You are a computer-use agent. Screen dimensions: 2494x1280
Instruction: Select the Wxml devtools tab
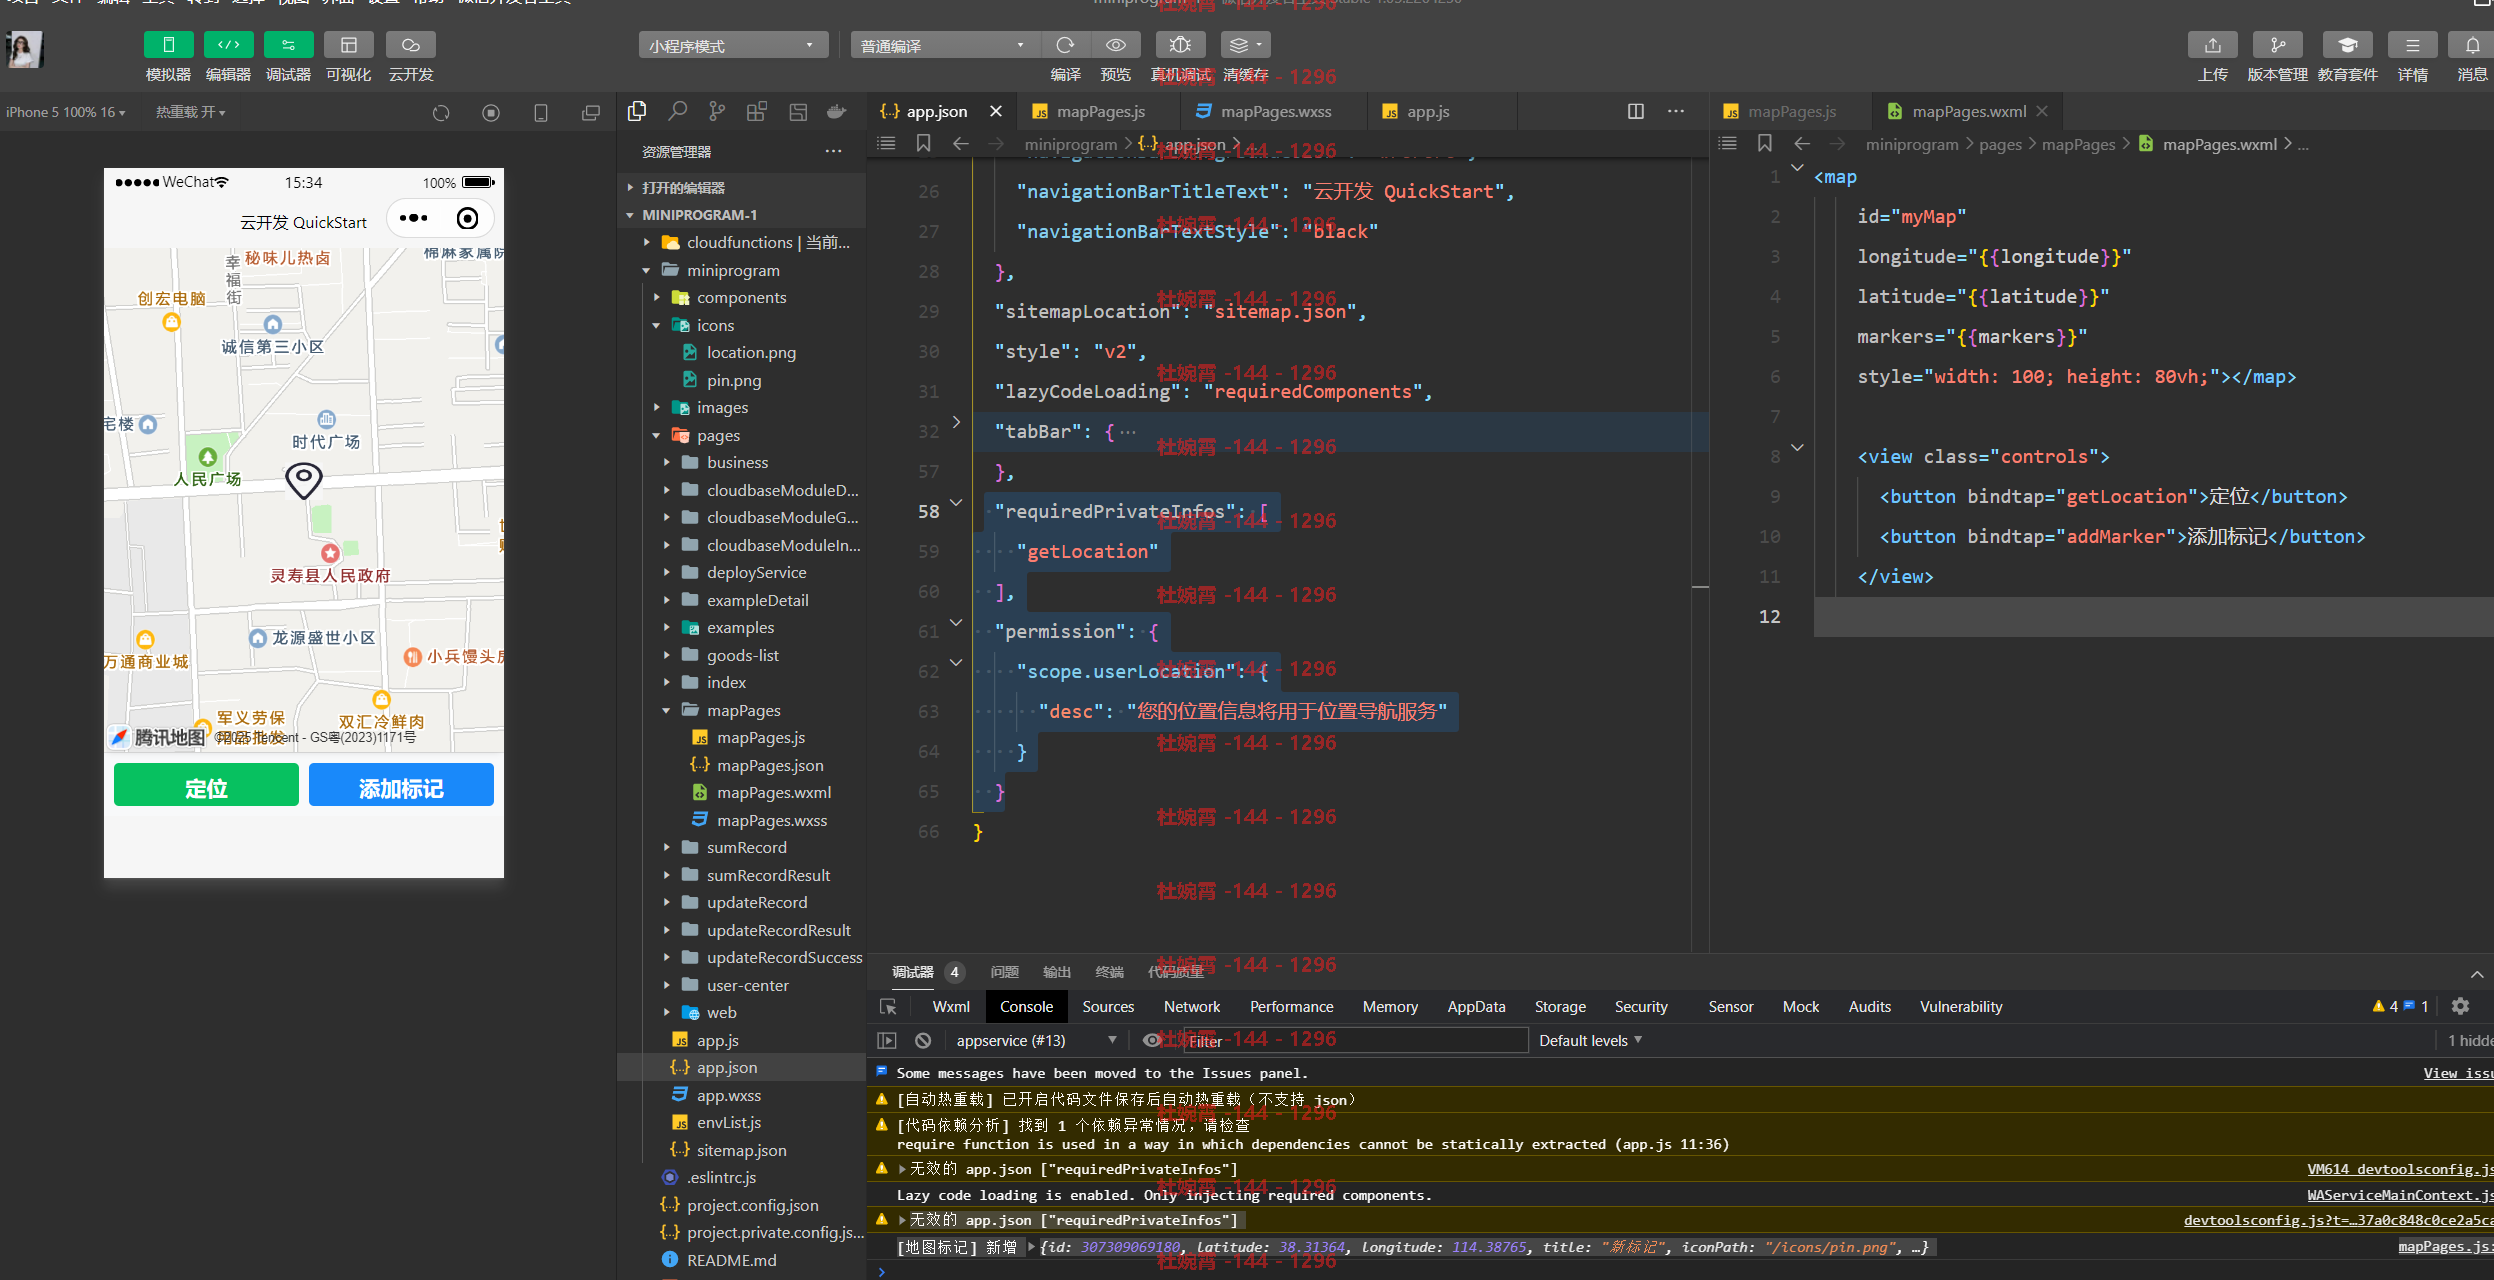[951, 1006]
